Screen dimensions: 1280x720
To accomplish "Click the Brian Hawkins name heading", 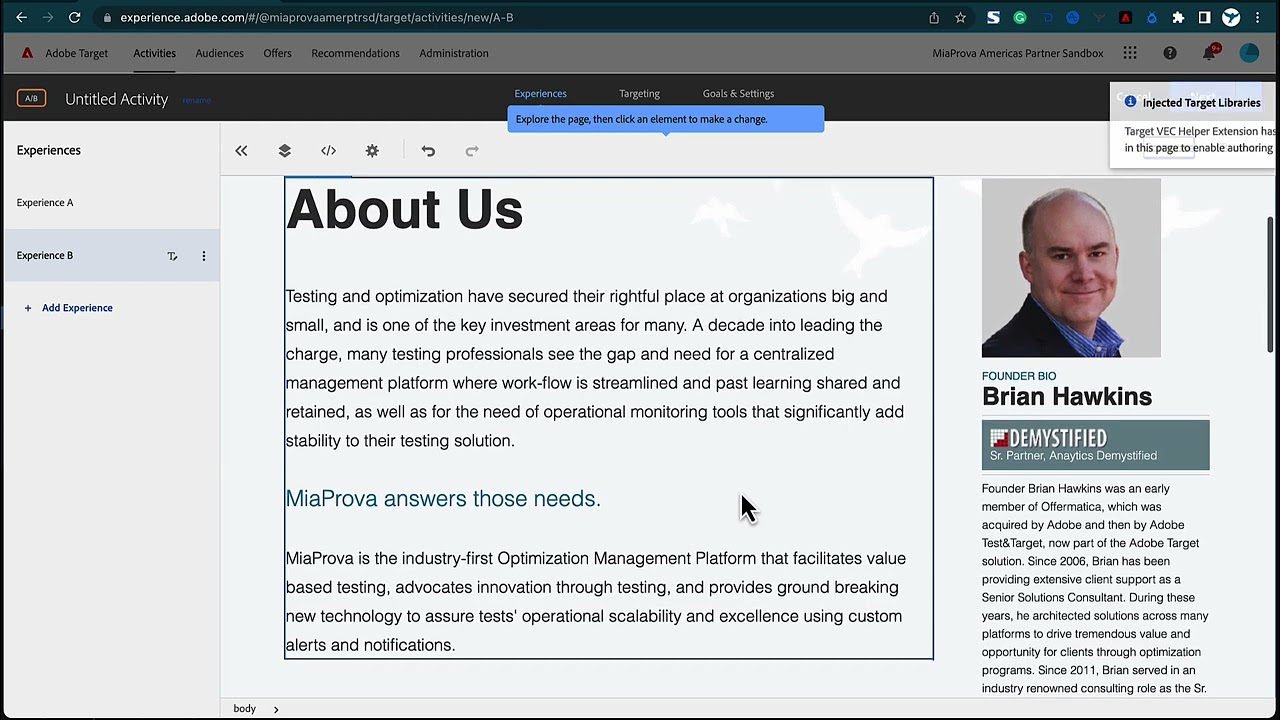I will click(x=1067, y=397).
